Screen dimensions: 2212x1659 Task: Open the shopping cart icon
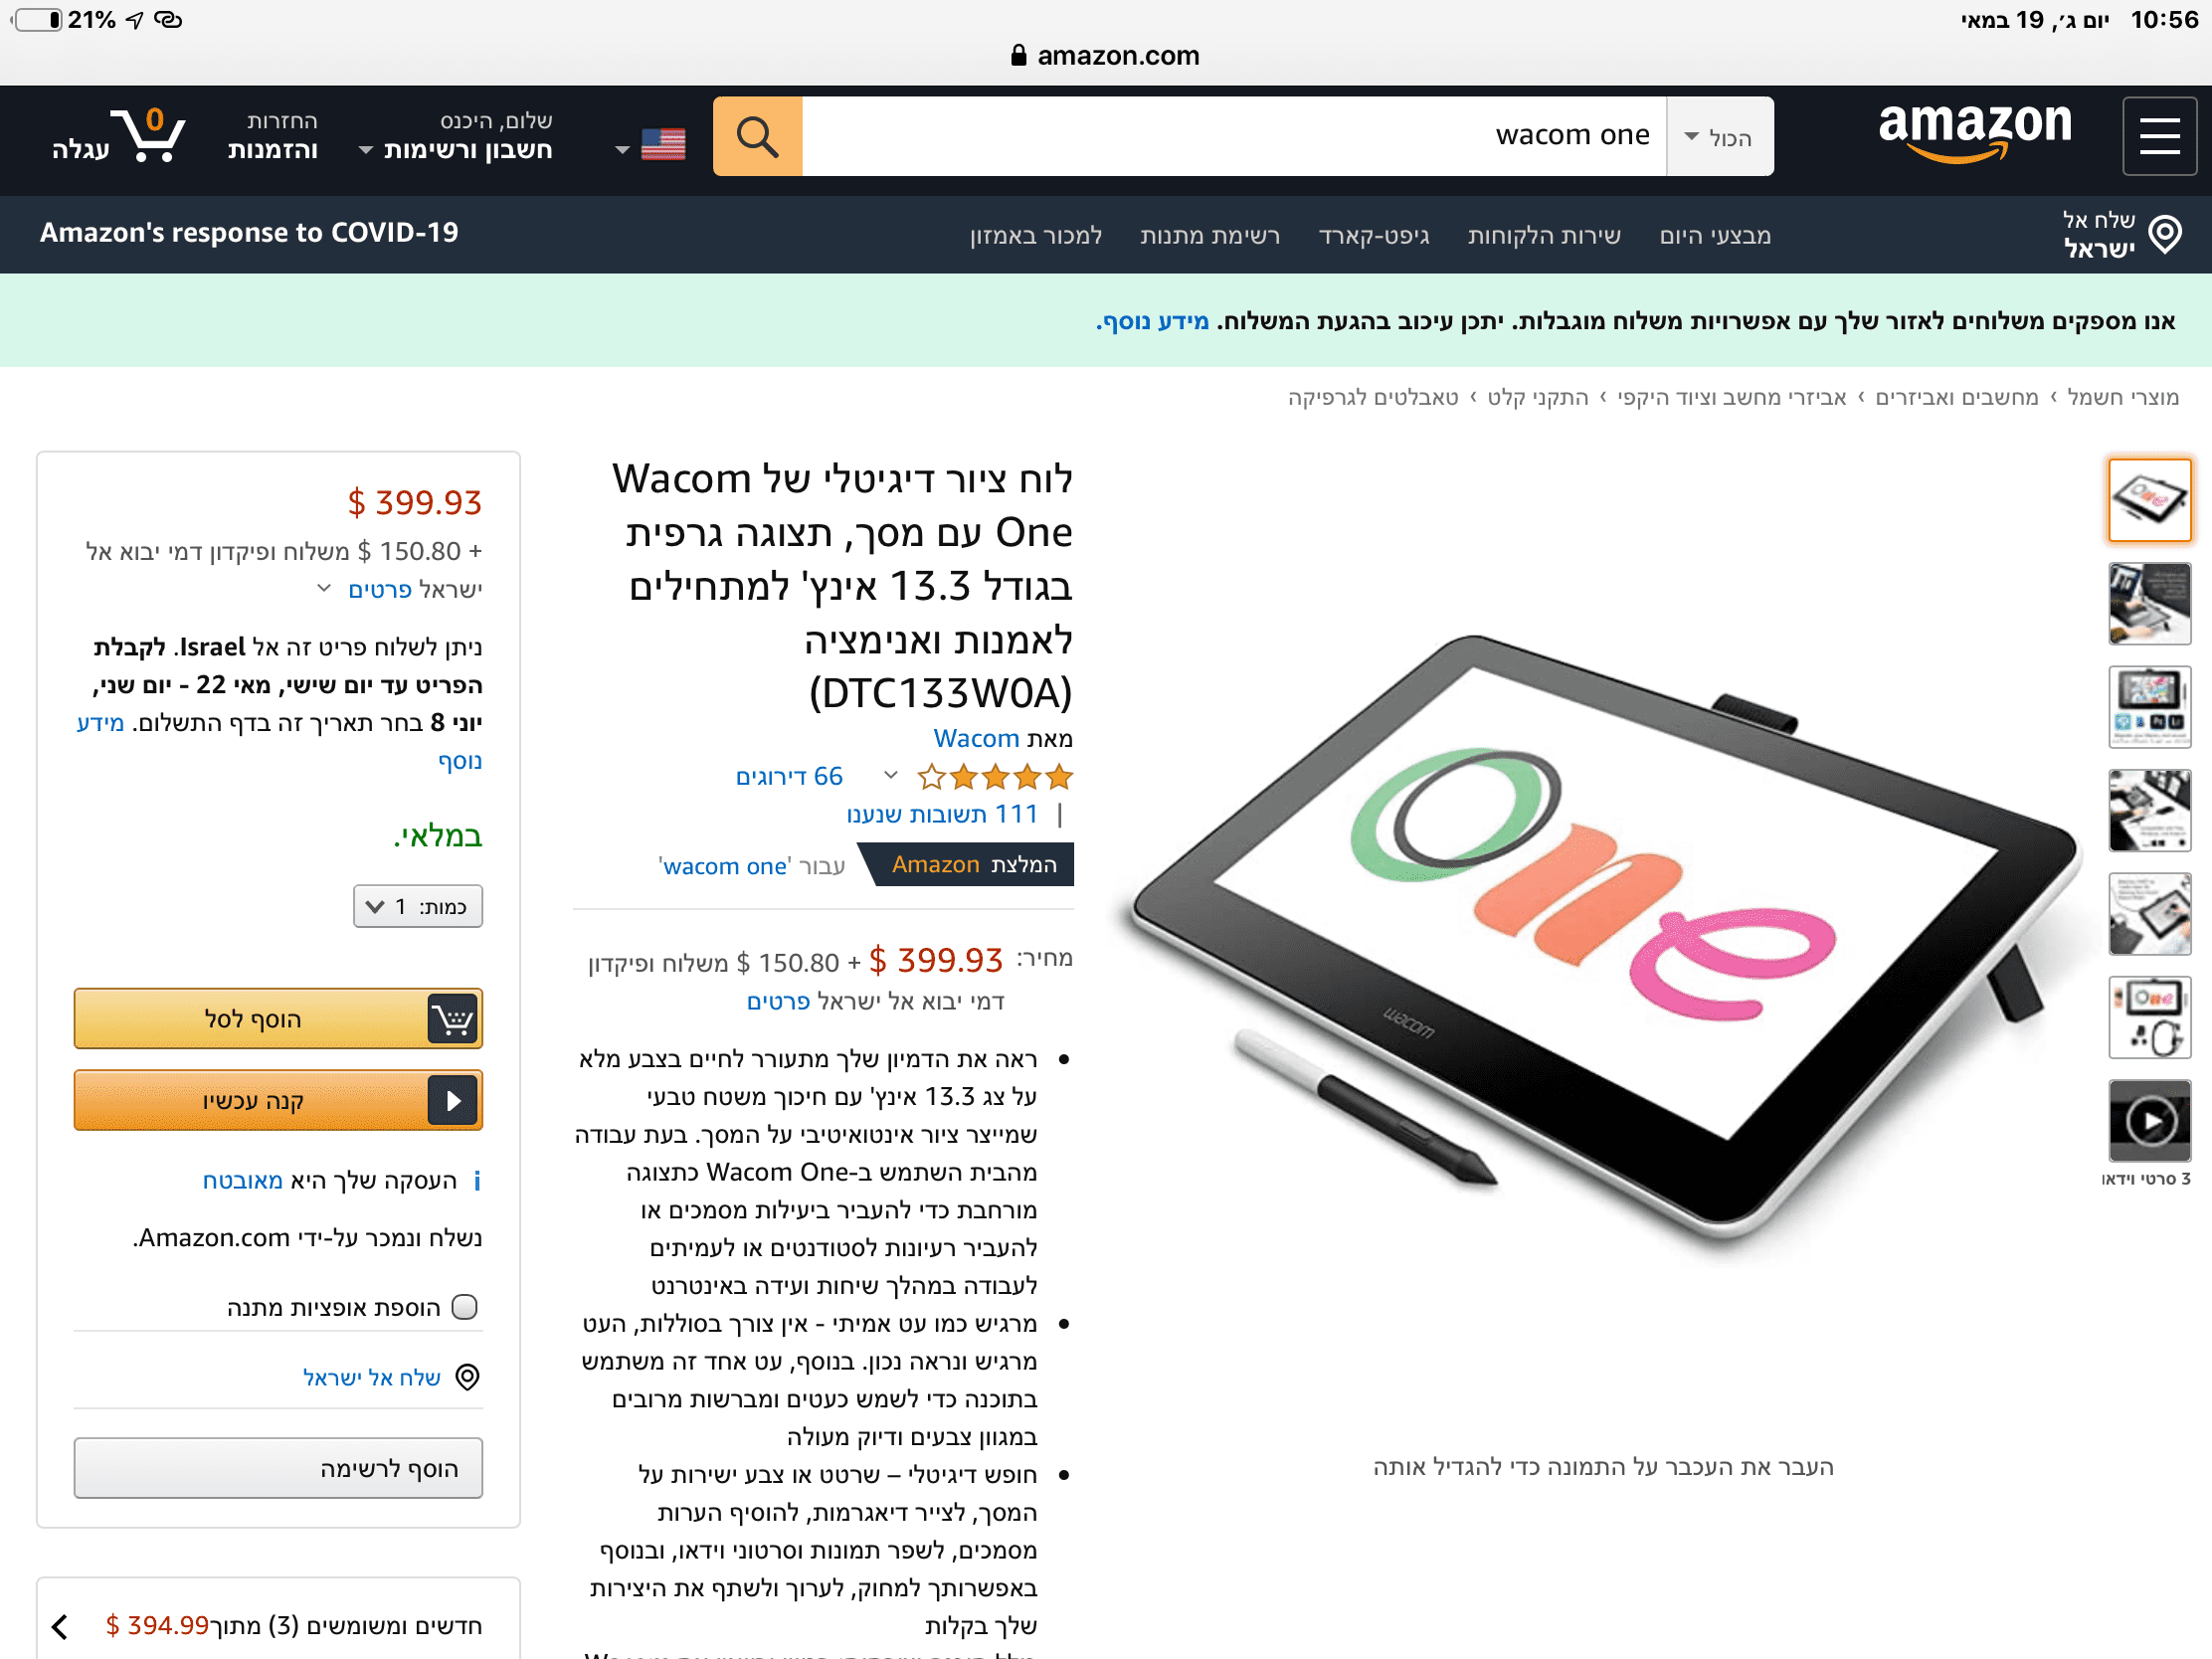click(149, 135)
